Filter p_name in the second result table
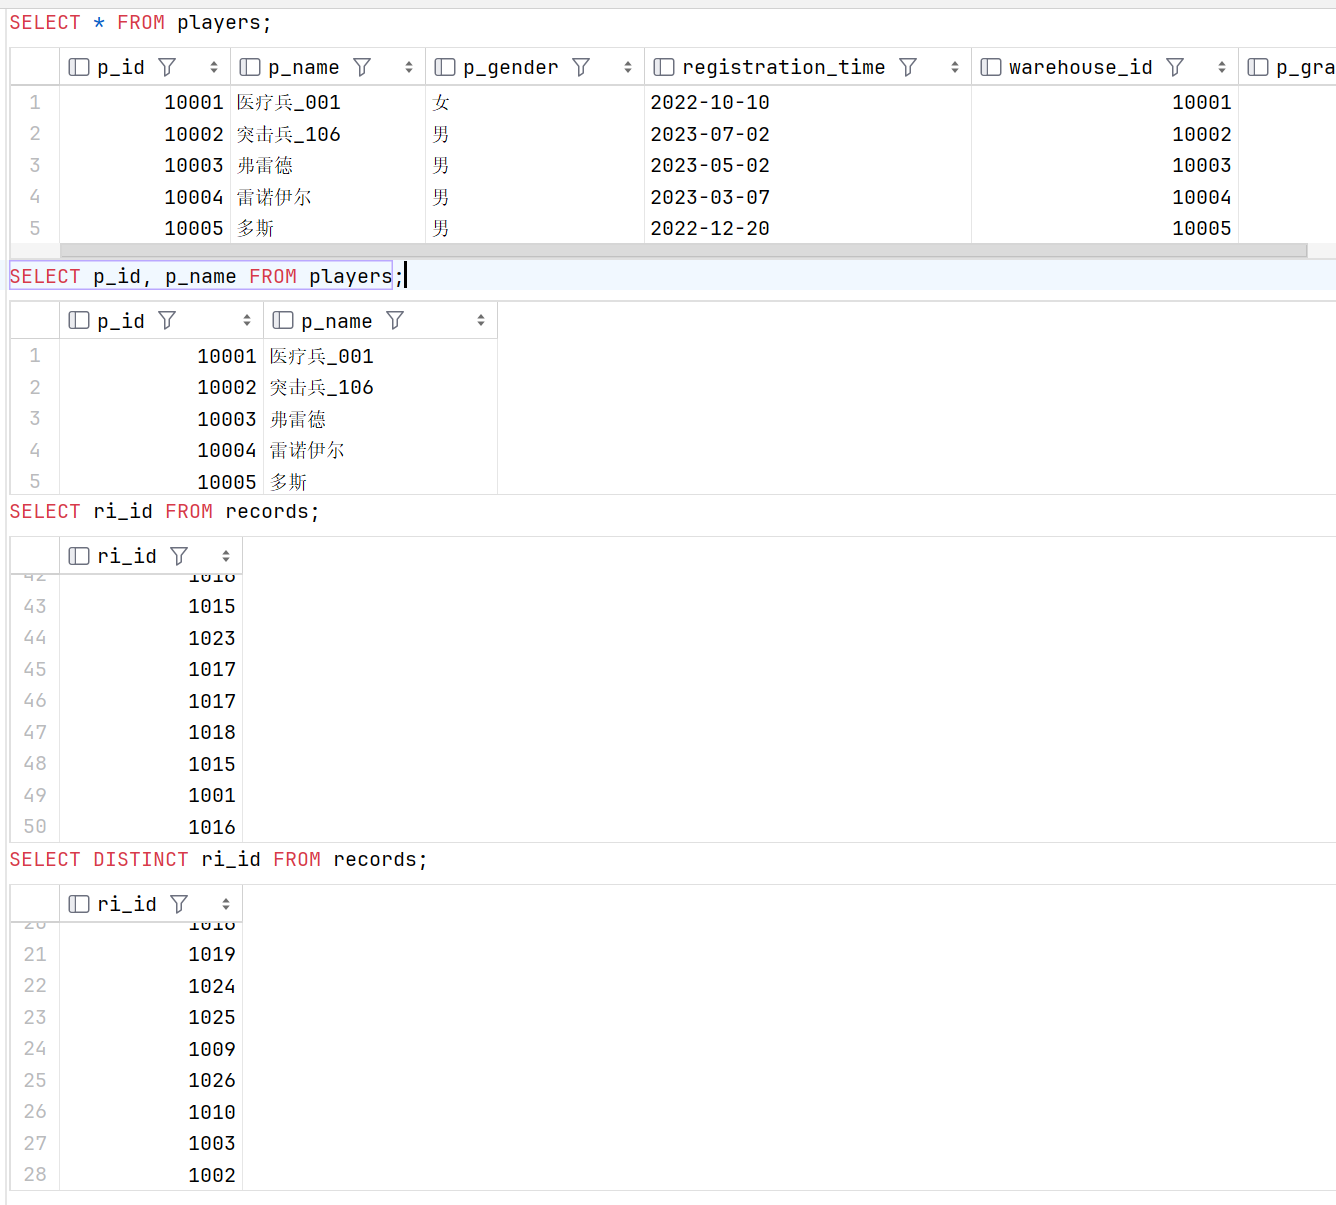Viewport: 1336px width, 1205px height. pos(395,320)
